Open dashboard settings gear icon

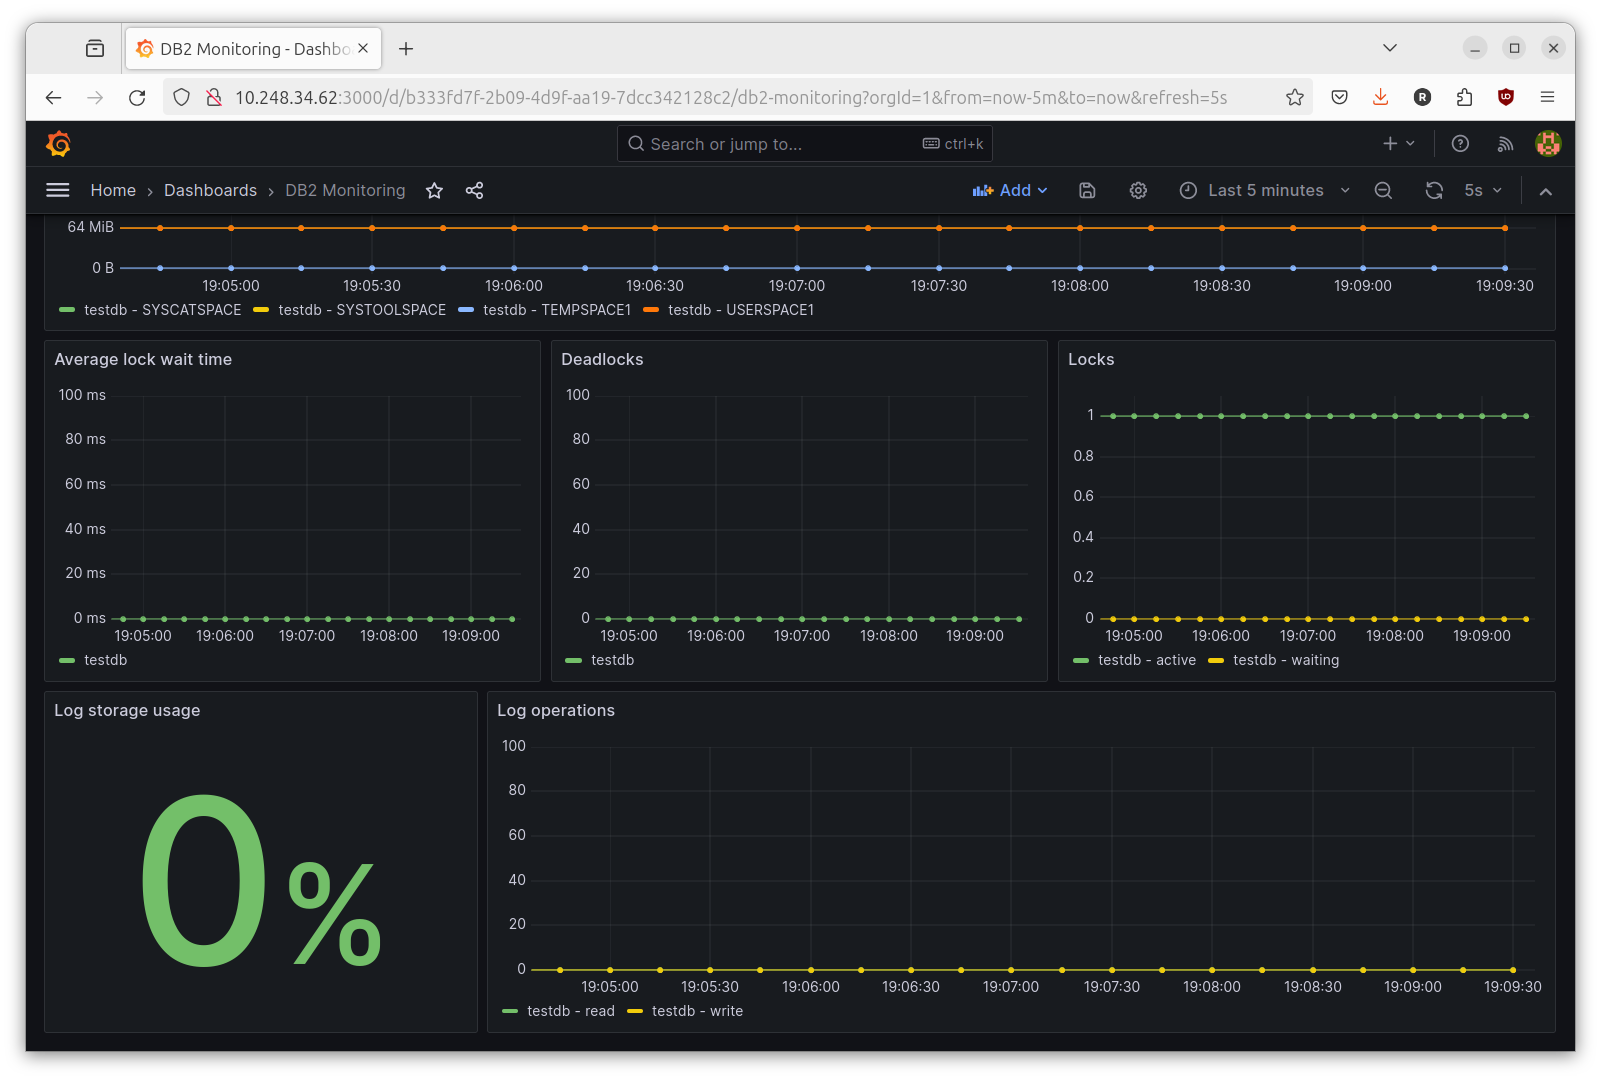(1138, 190)
